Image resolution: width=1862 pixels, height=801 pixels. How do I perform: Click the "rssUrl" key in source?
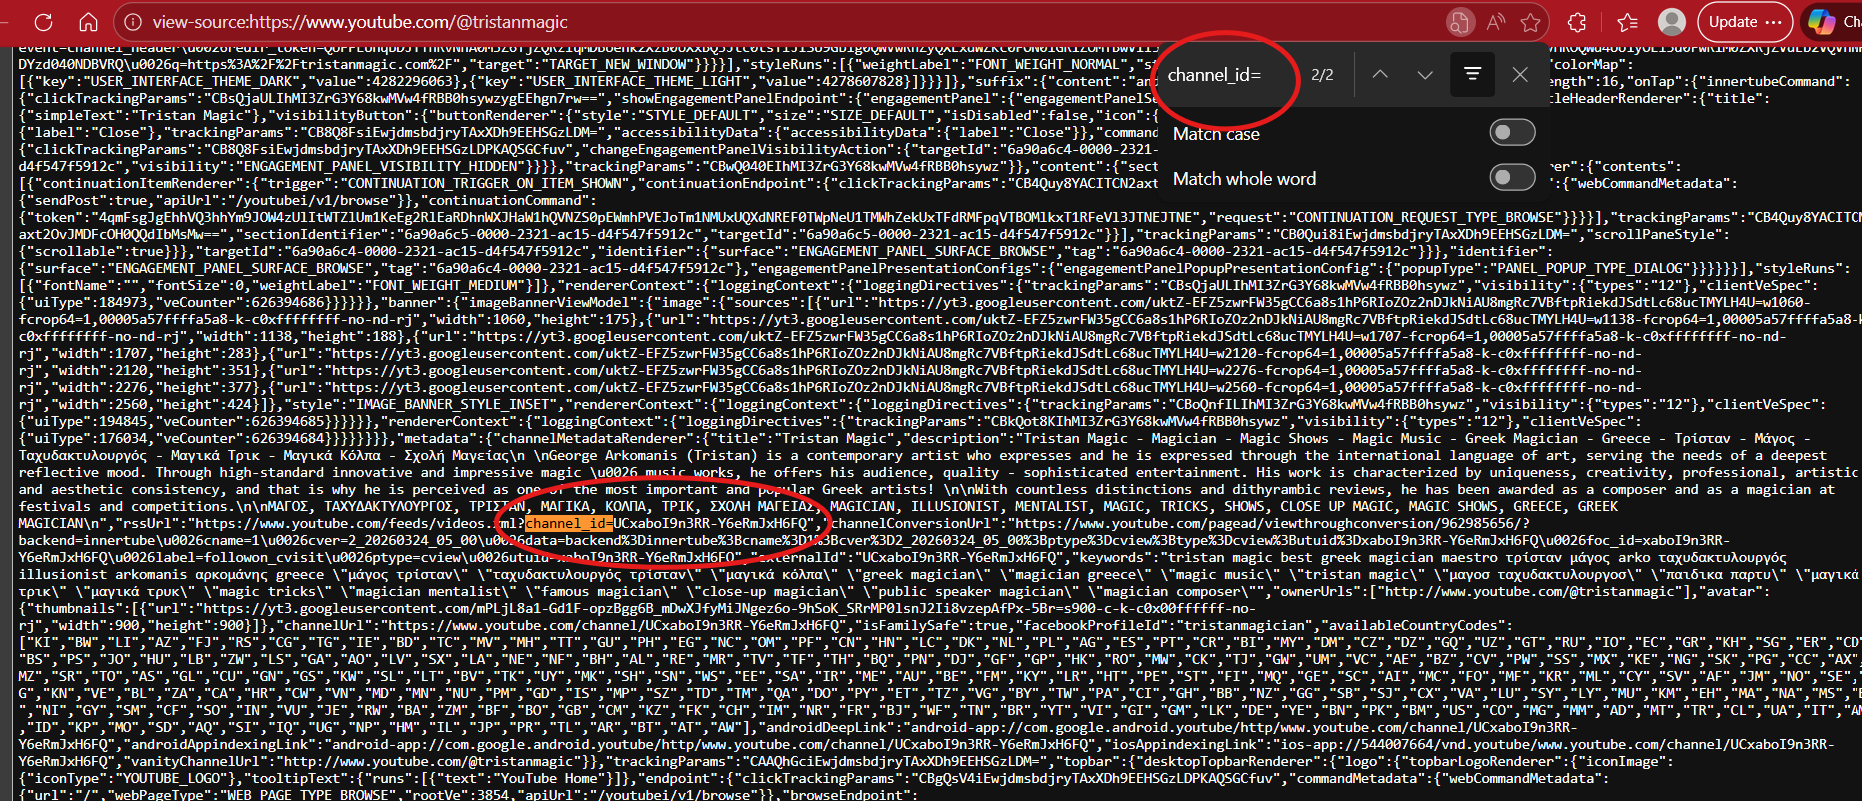(x=147, y=523)
